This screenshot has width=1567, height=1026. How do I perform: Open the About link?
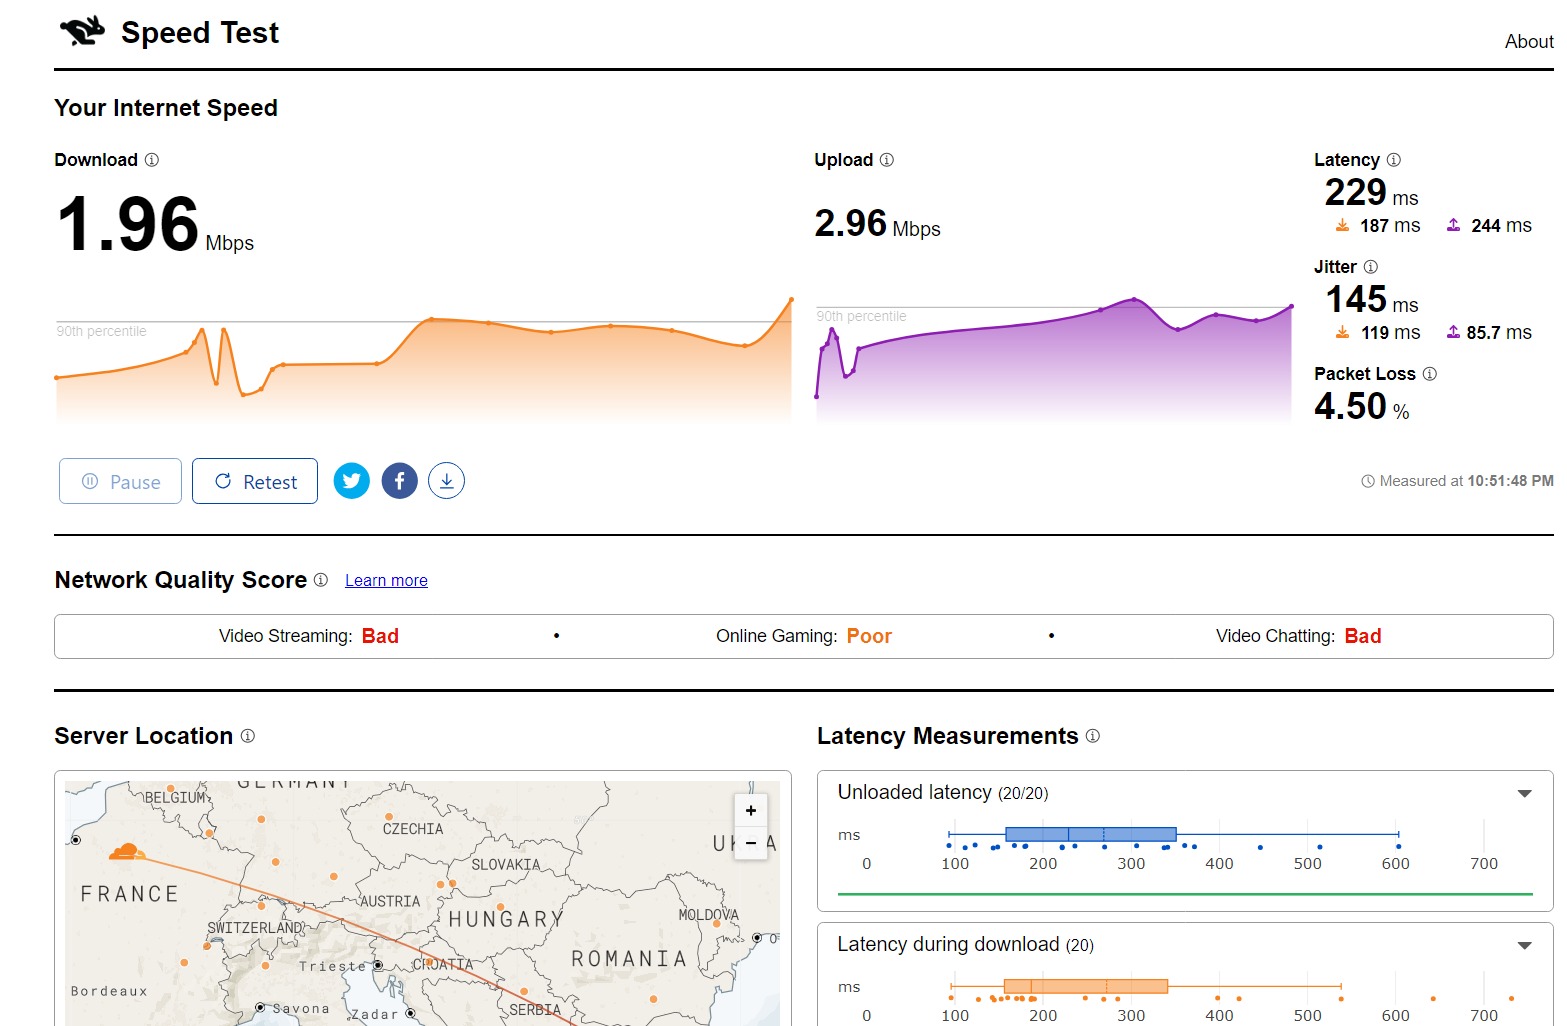click(1529, 41)
